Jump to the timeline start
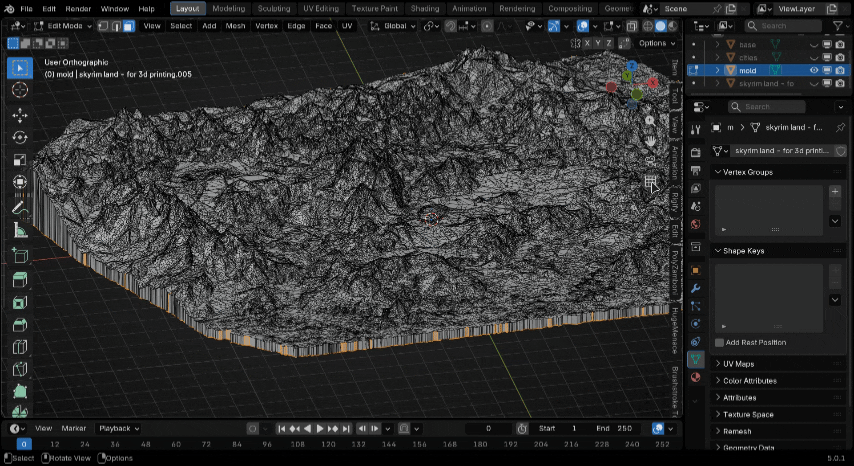Viewport: 854px width, 466px height. pyautogui.click(x=282, y=428)
